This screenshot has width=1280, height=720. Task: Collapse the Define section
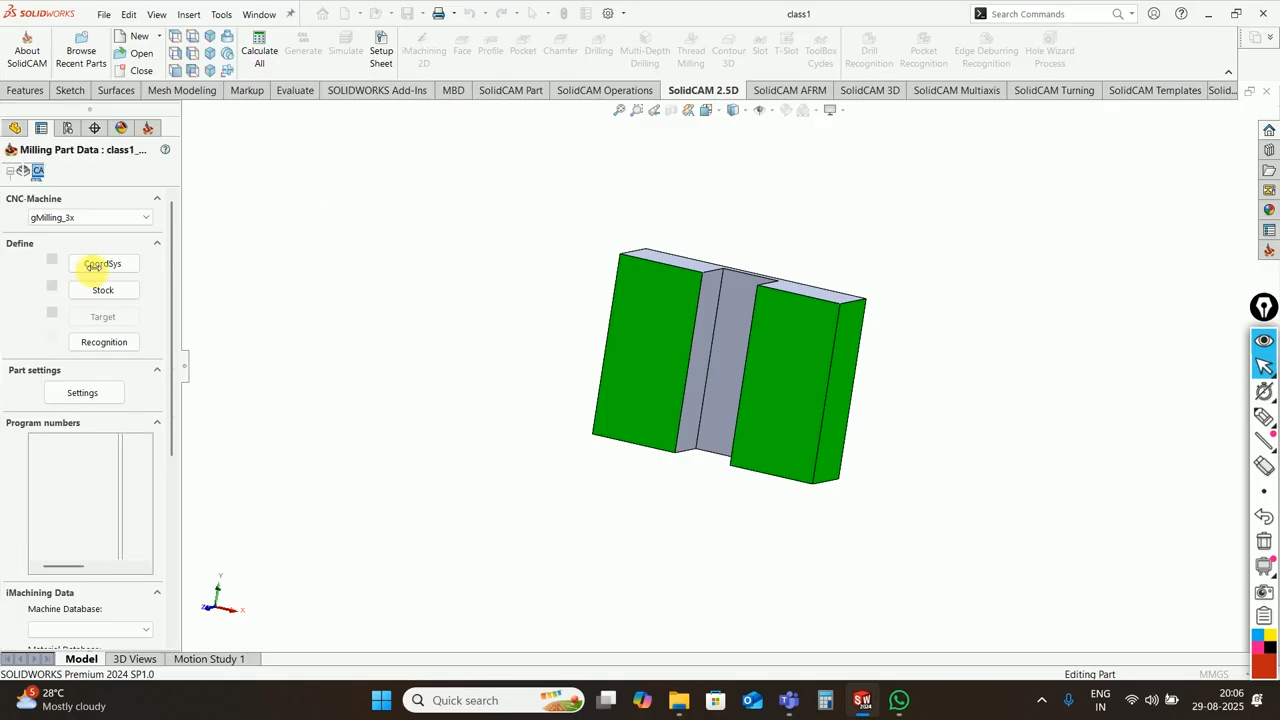point(157,243)
